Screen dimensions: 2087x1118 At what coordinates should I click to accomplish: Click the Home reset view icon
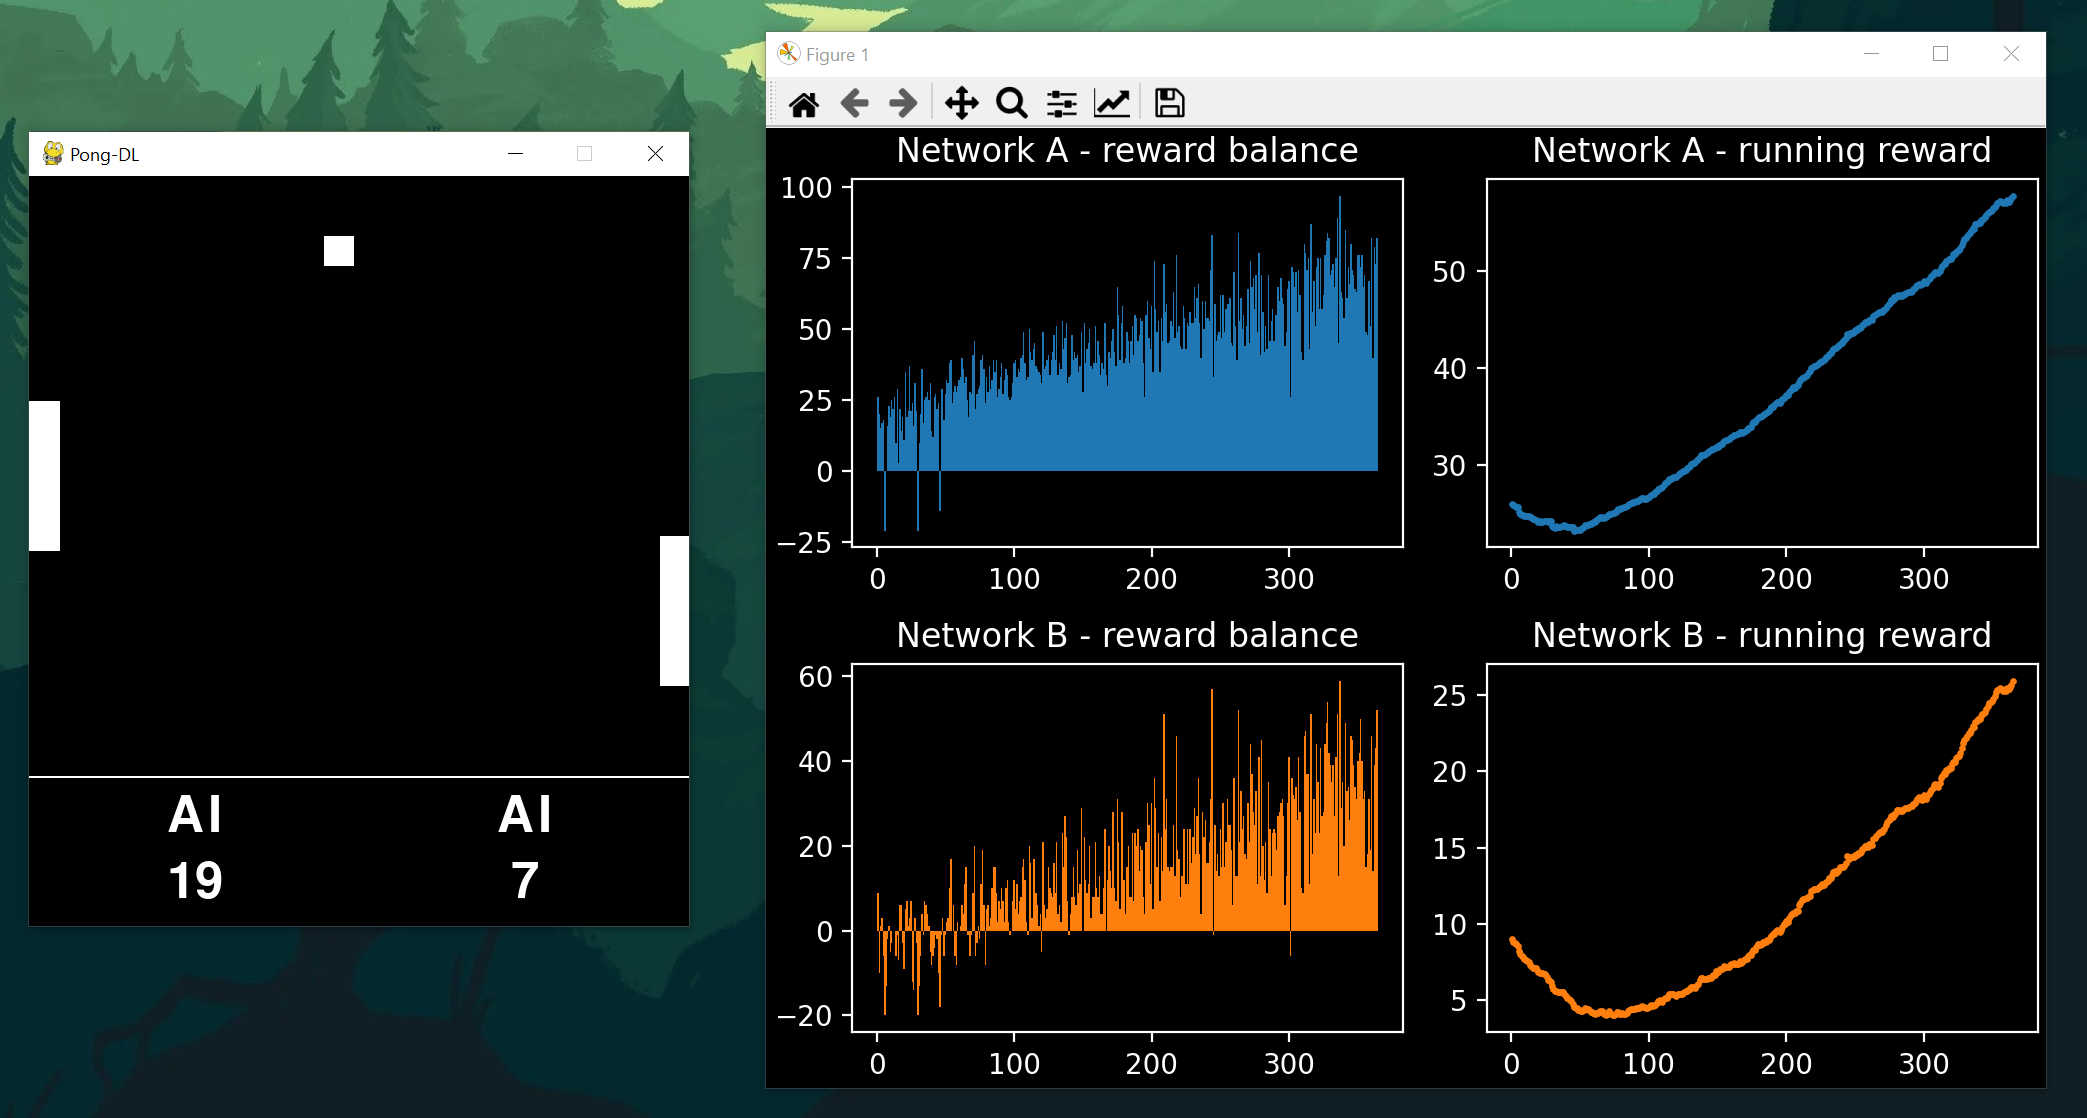click(804, 103)
